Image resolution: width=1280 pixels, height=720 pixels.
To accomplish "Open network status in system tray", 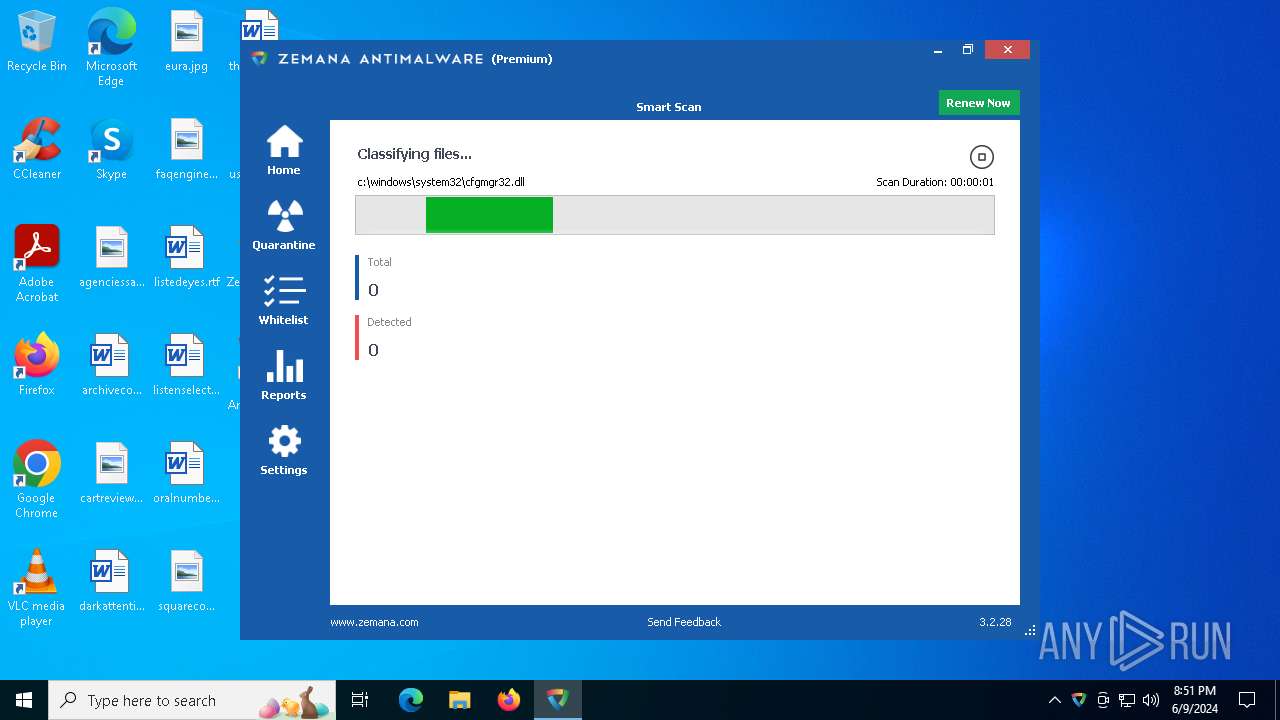I will [x=1127, y=700].
